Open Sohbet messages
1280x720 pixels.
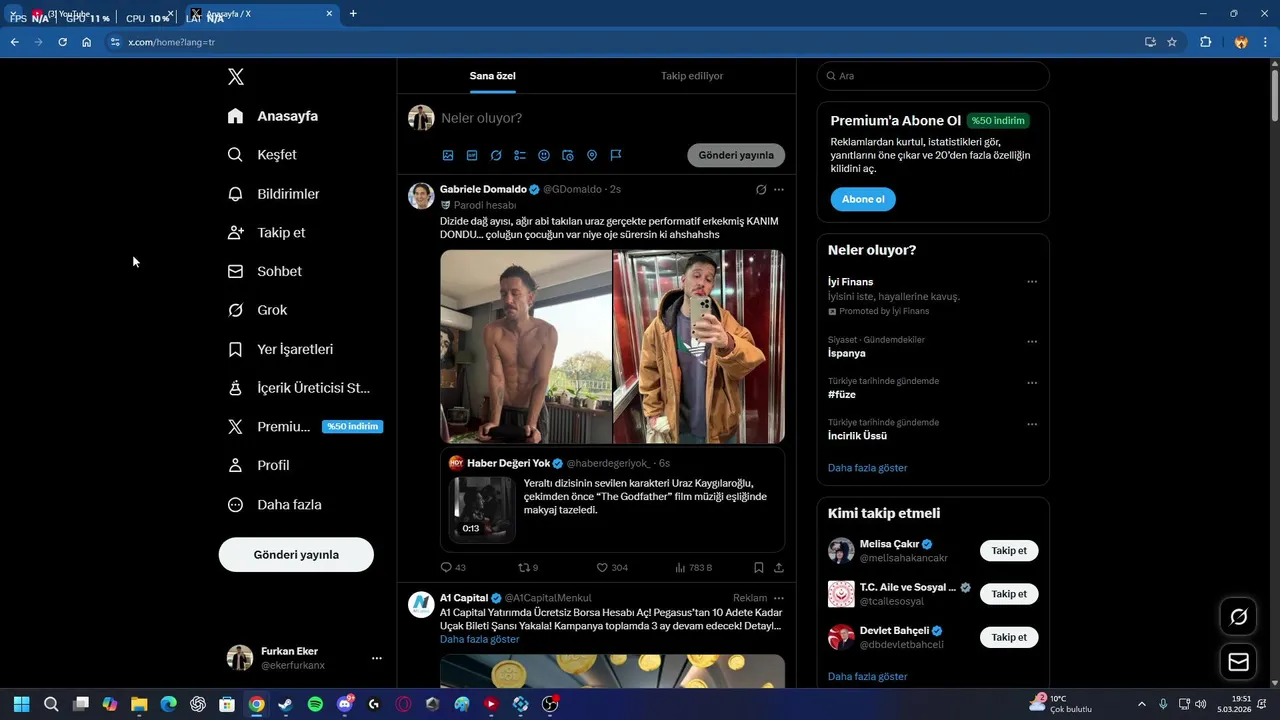264,271
